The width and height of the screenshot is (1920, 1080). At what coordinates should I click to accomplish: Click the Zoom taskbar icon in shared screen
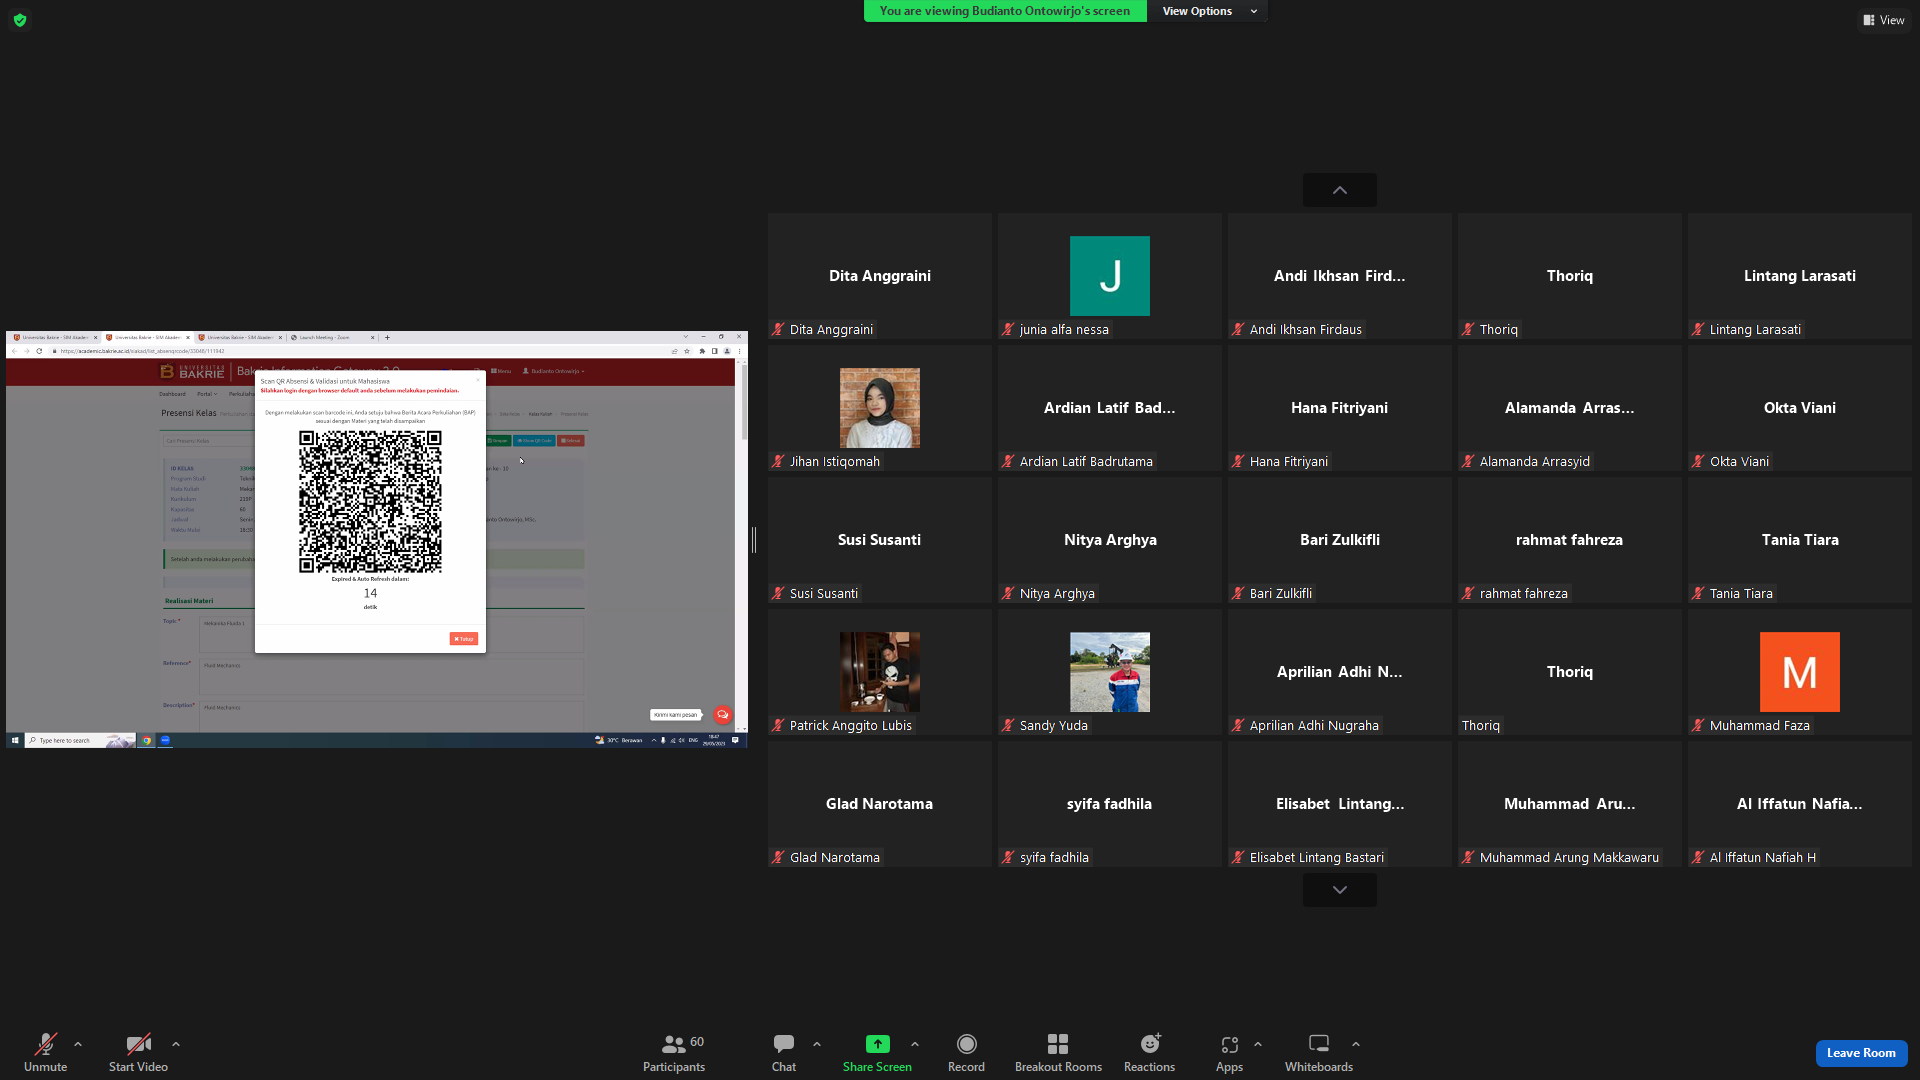point(165,741)
